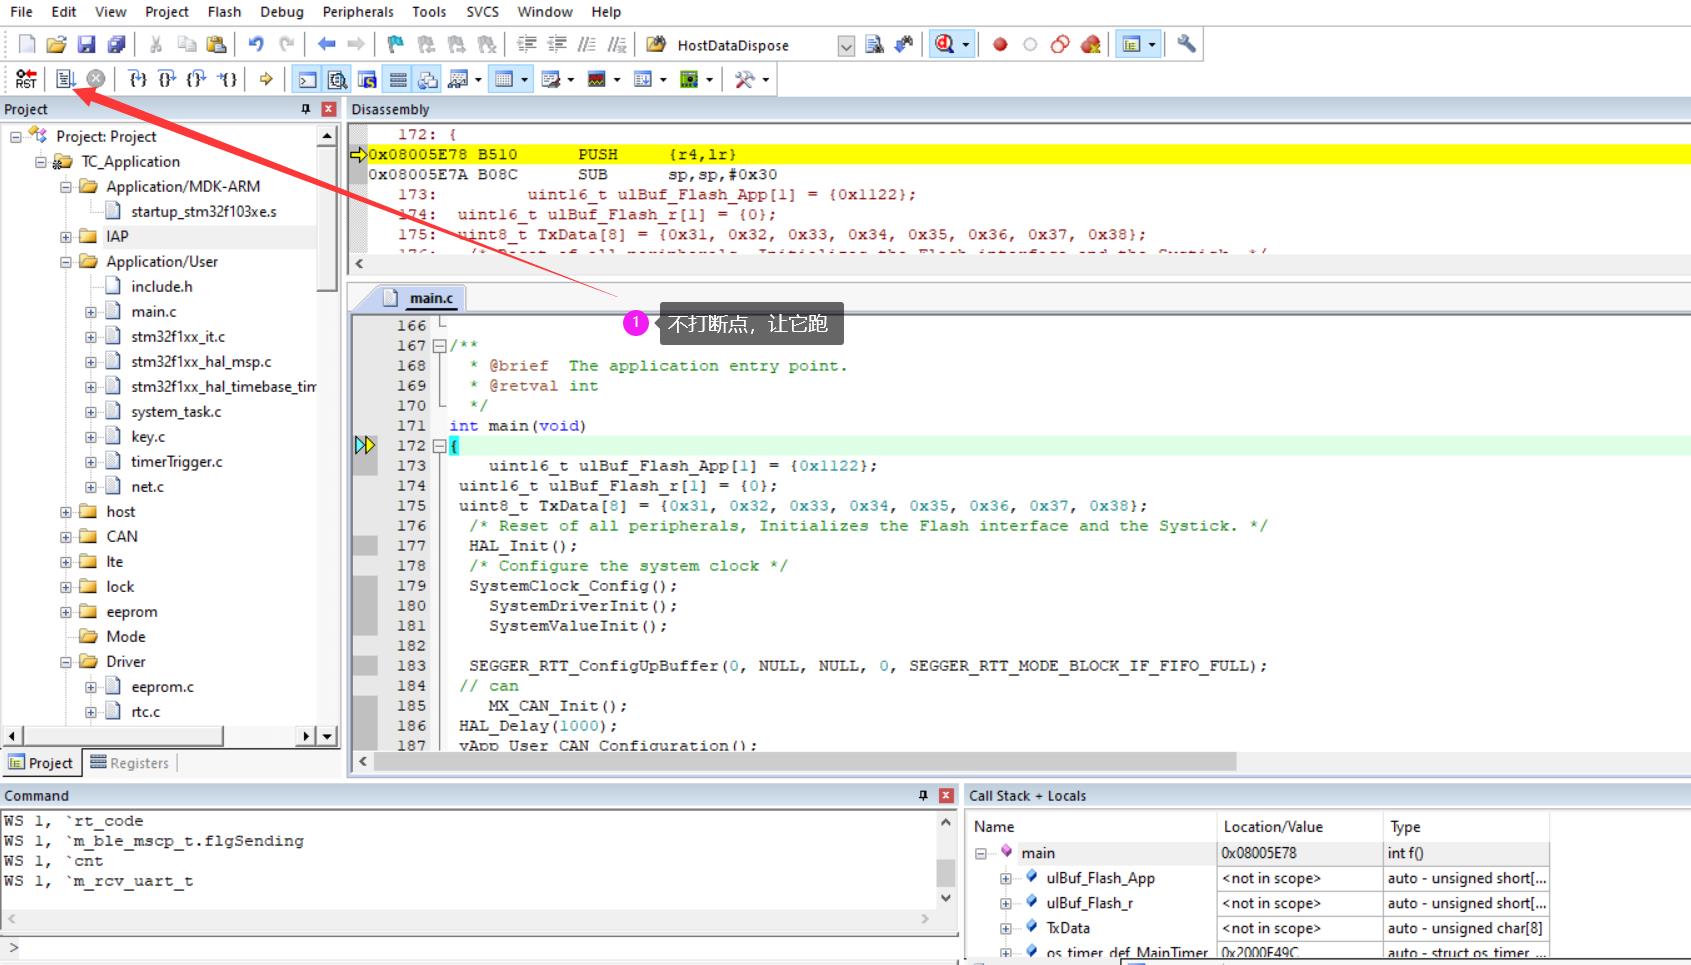Open the Debug menu
Image resolution: width=1691 pixels, height=965 pixels.
coord(281,12)
